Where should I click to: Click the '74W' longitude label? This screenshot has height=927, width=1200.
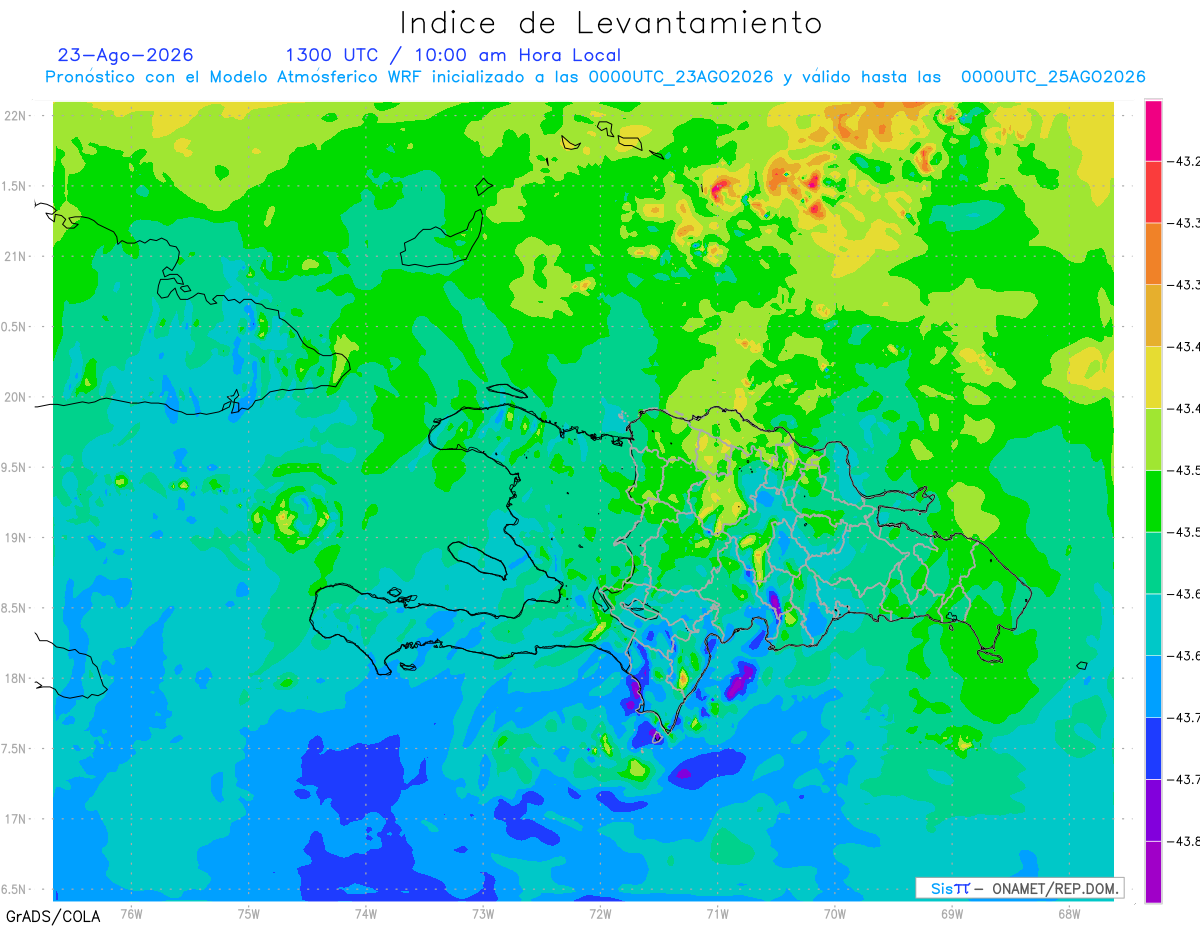[x=365, y=913]
